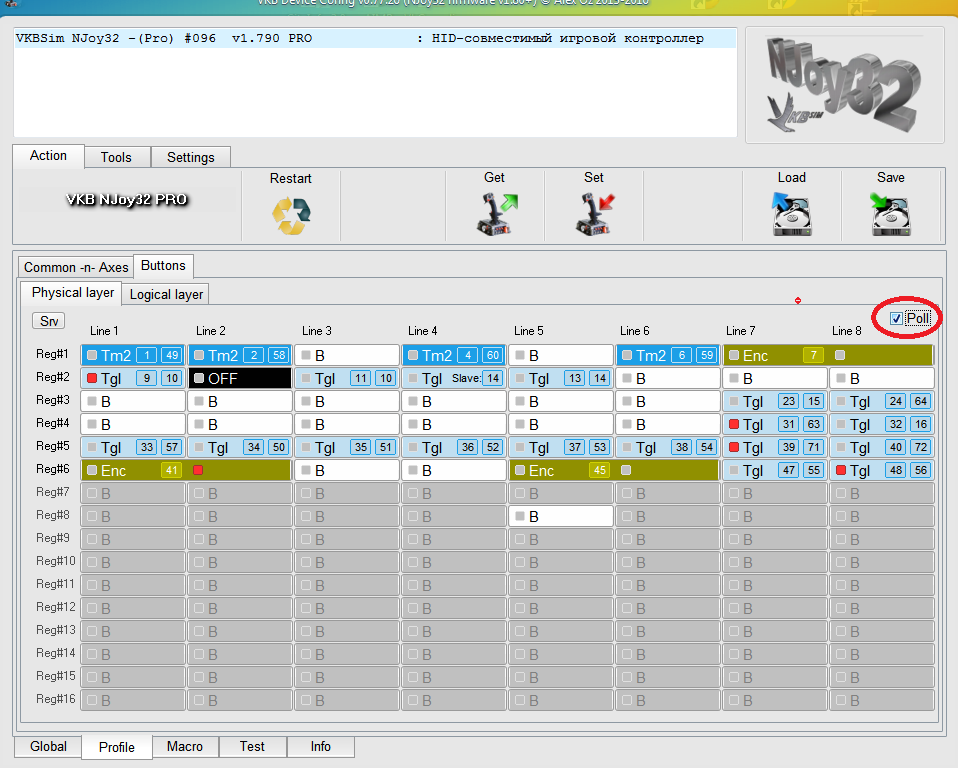Click the Srv button
The height and width of the screenshot is (768, 958).
coord(49,321)
